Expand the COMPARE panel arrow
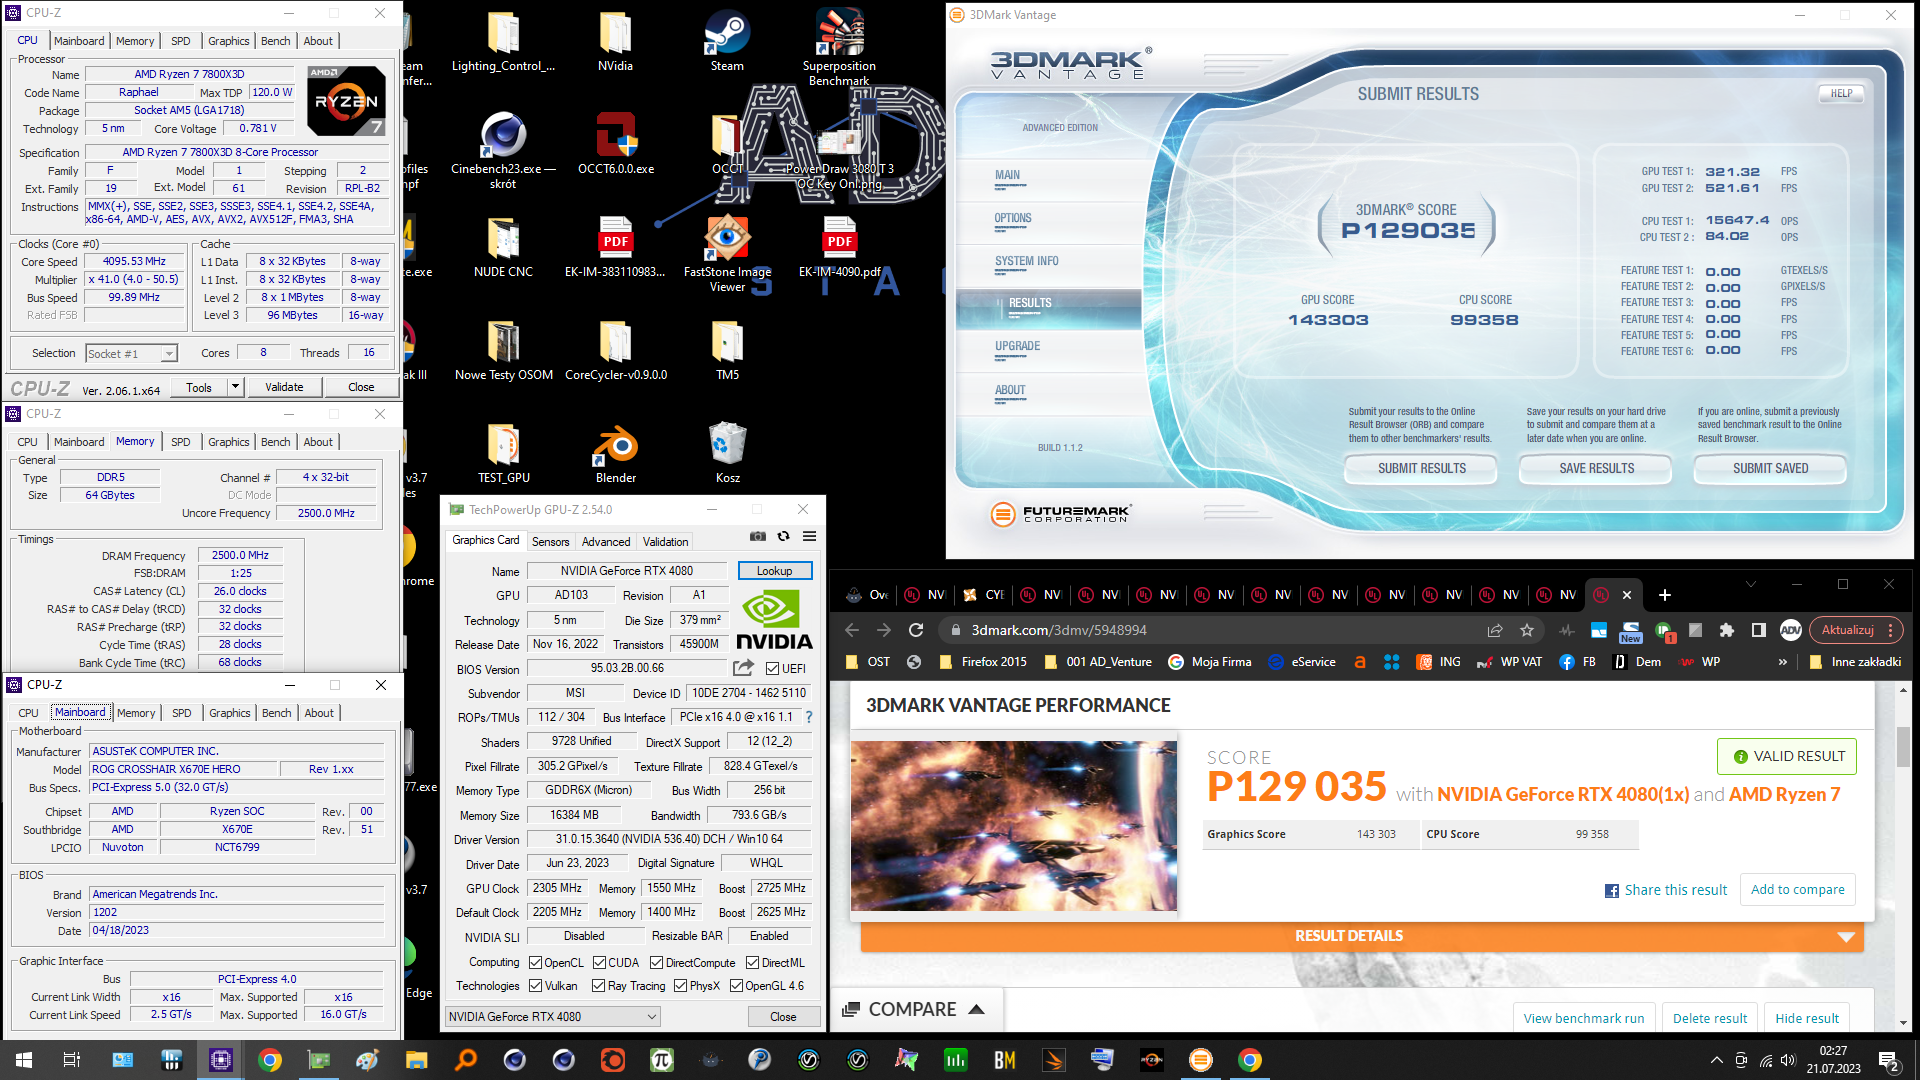The width and height of the screenshot is (1920, 1080). 977,1010
